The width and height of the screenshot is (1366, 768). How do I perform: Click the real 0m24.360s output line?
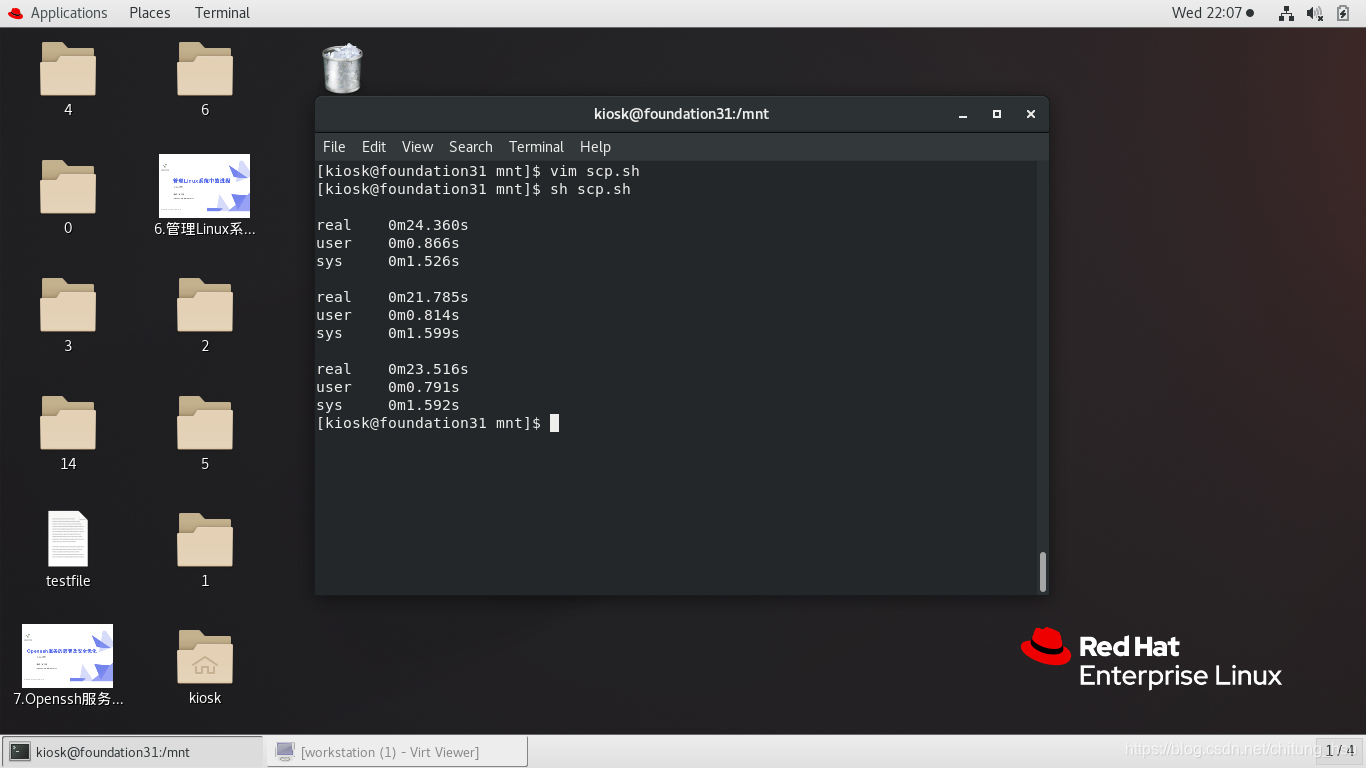coord(392,225)
